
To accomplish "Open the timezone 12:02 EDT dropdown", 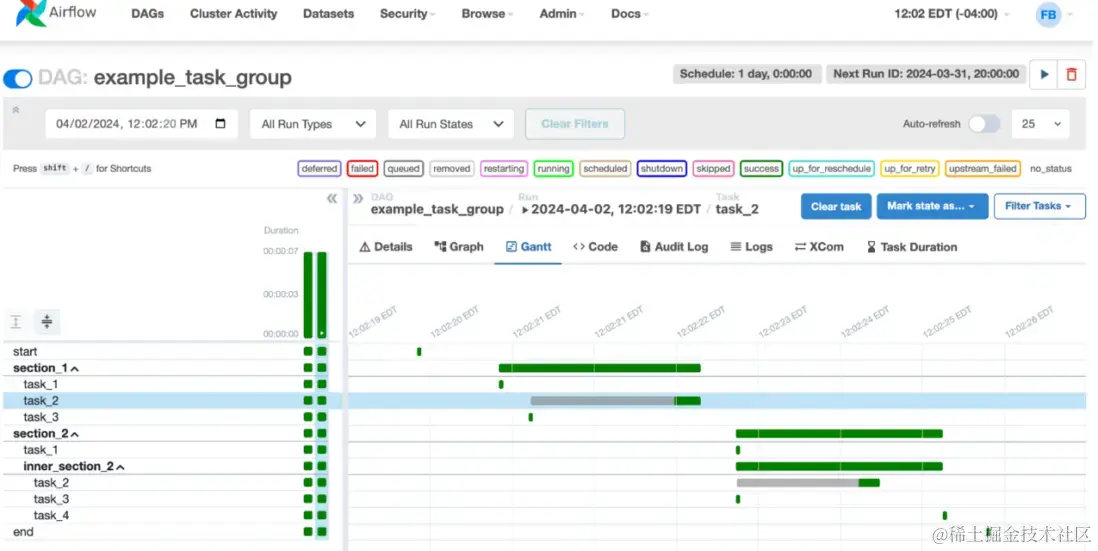I will coord(952,14).
